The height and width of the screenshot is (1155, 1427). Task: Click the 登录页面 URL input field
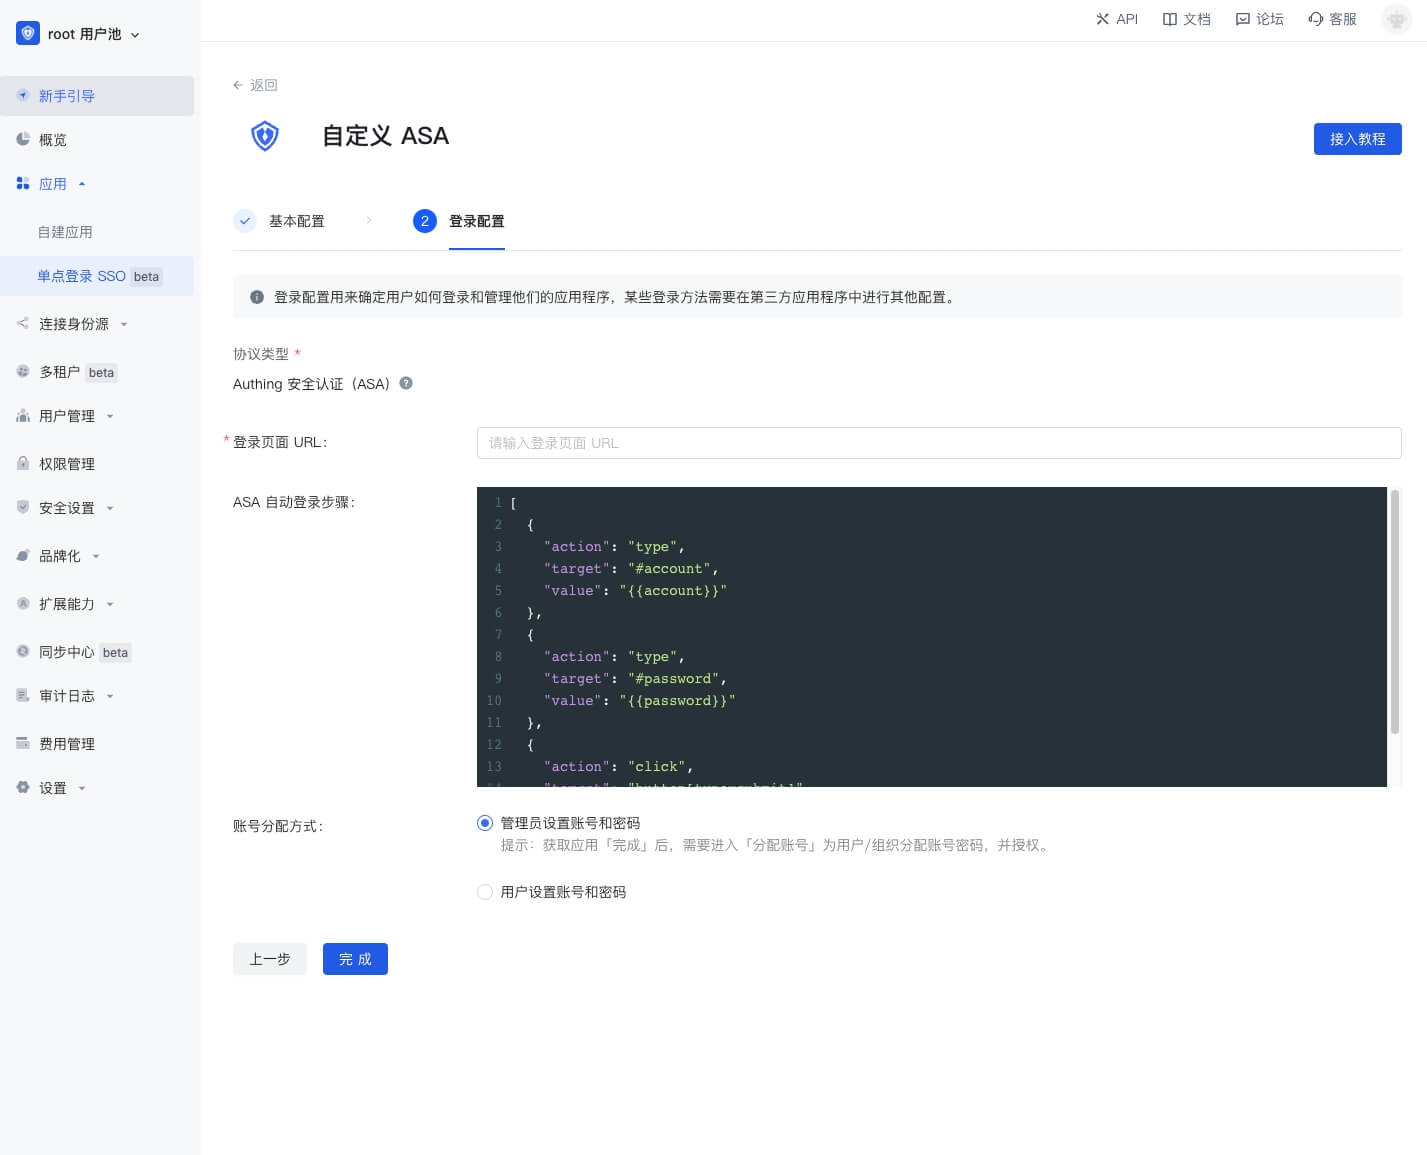coord(938,443)
